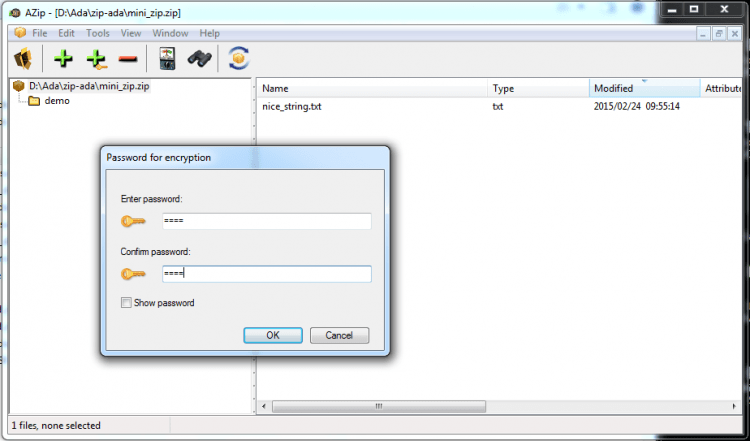Restore the inner archive child window
Screen dimensions: 750x441
point(718,33)
